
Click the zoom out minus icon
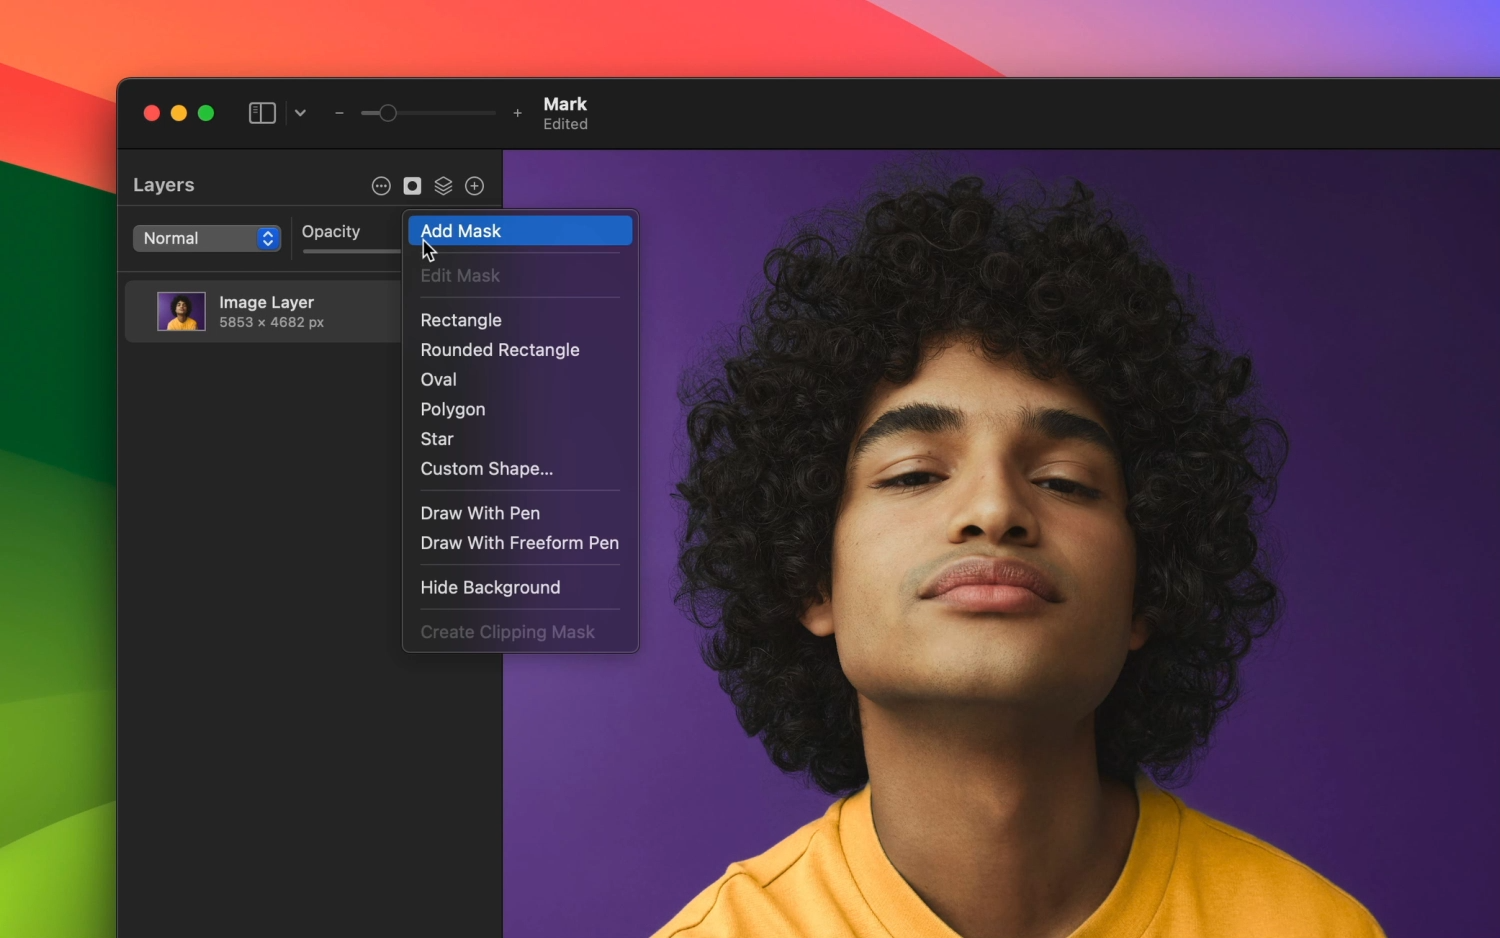coord(339,113)
